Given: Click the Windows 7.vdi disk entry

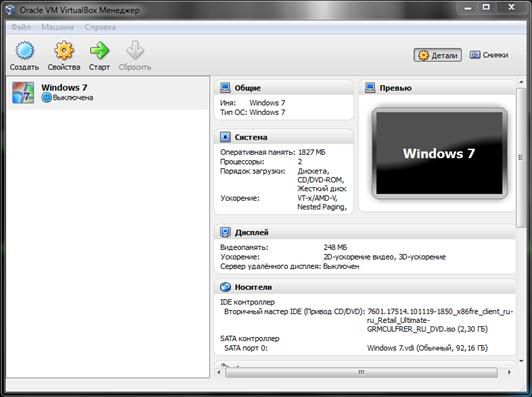Looking at the screenshot, I should point(427,348).
